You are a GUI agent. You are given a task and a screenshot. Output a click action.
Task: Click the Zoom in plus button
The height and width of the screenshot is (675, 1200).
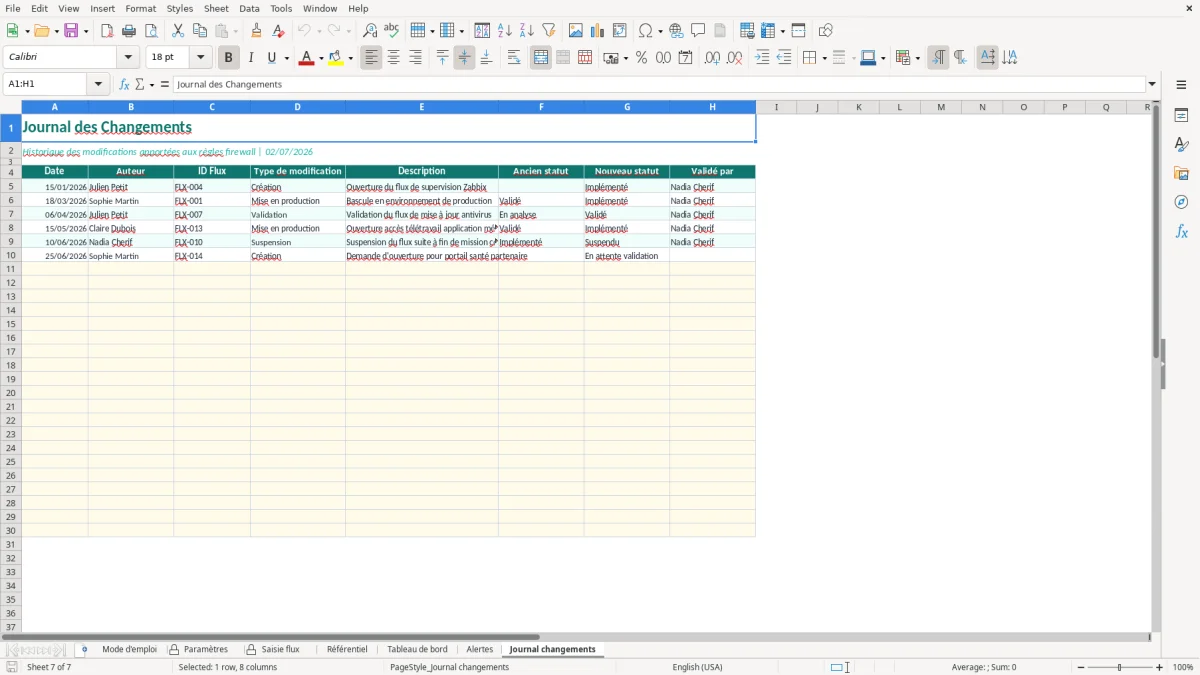(1159, 667)
